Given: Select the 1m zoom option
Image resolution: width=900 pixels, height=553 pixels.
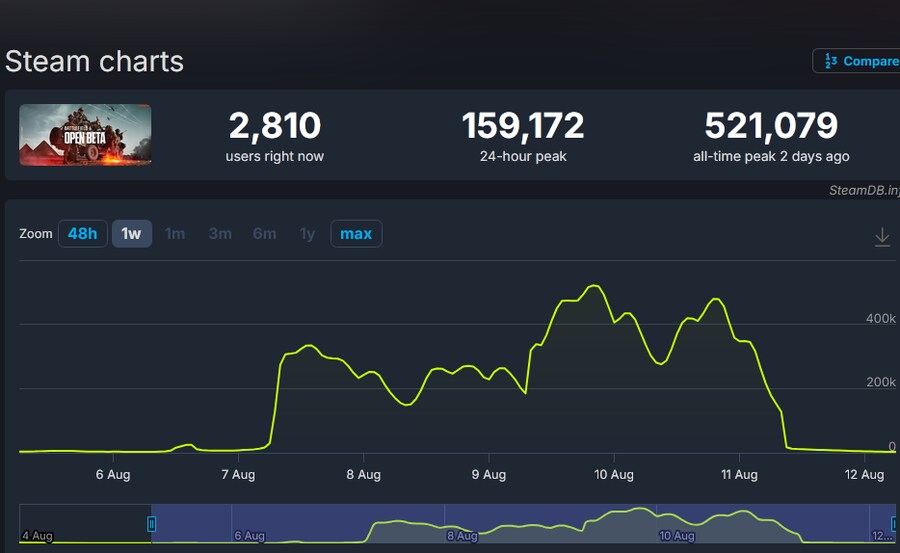Looking at the screenshot, I should coord(175,234).
